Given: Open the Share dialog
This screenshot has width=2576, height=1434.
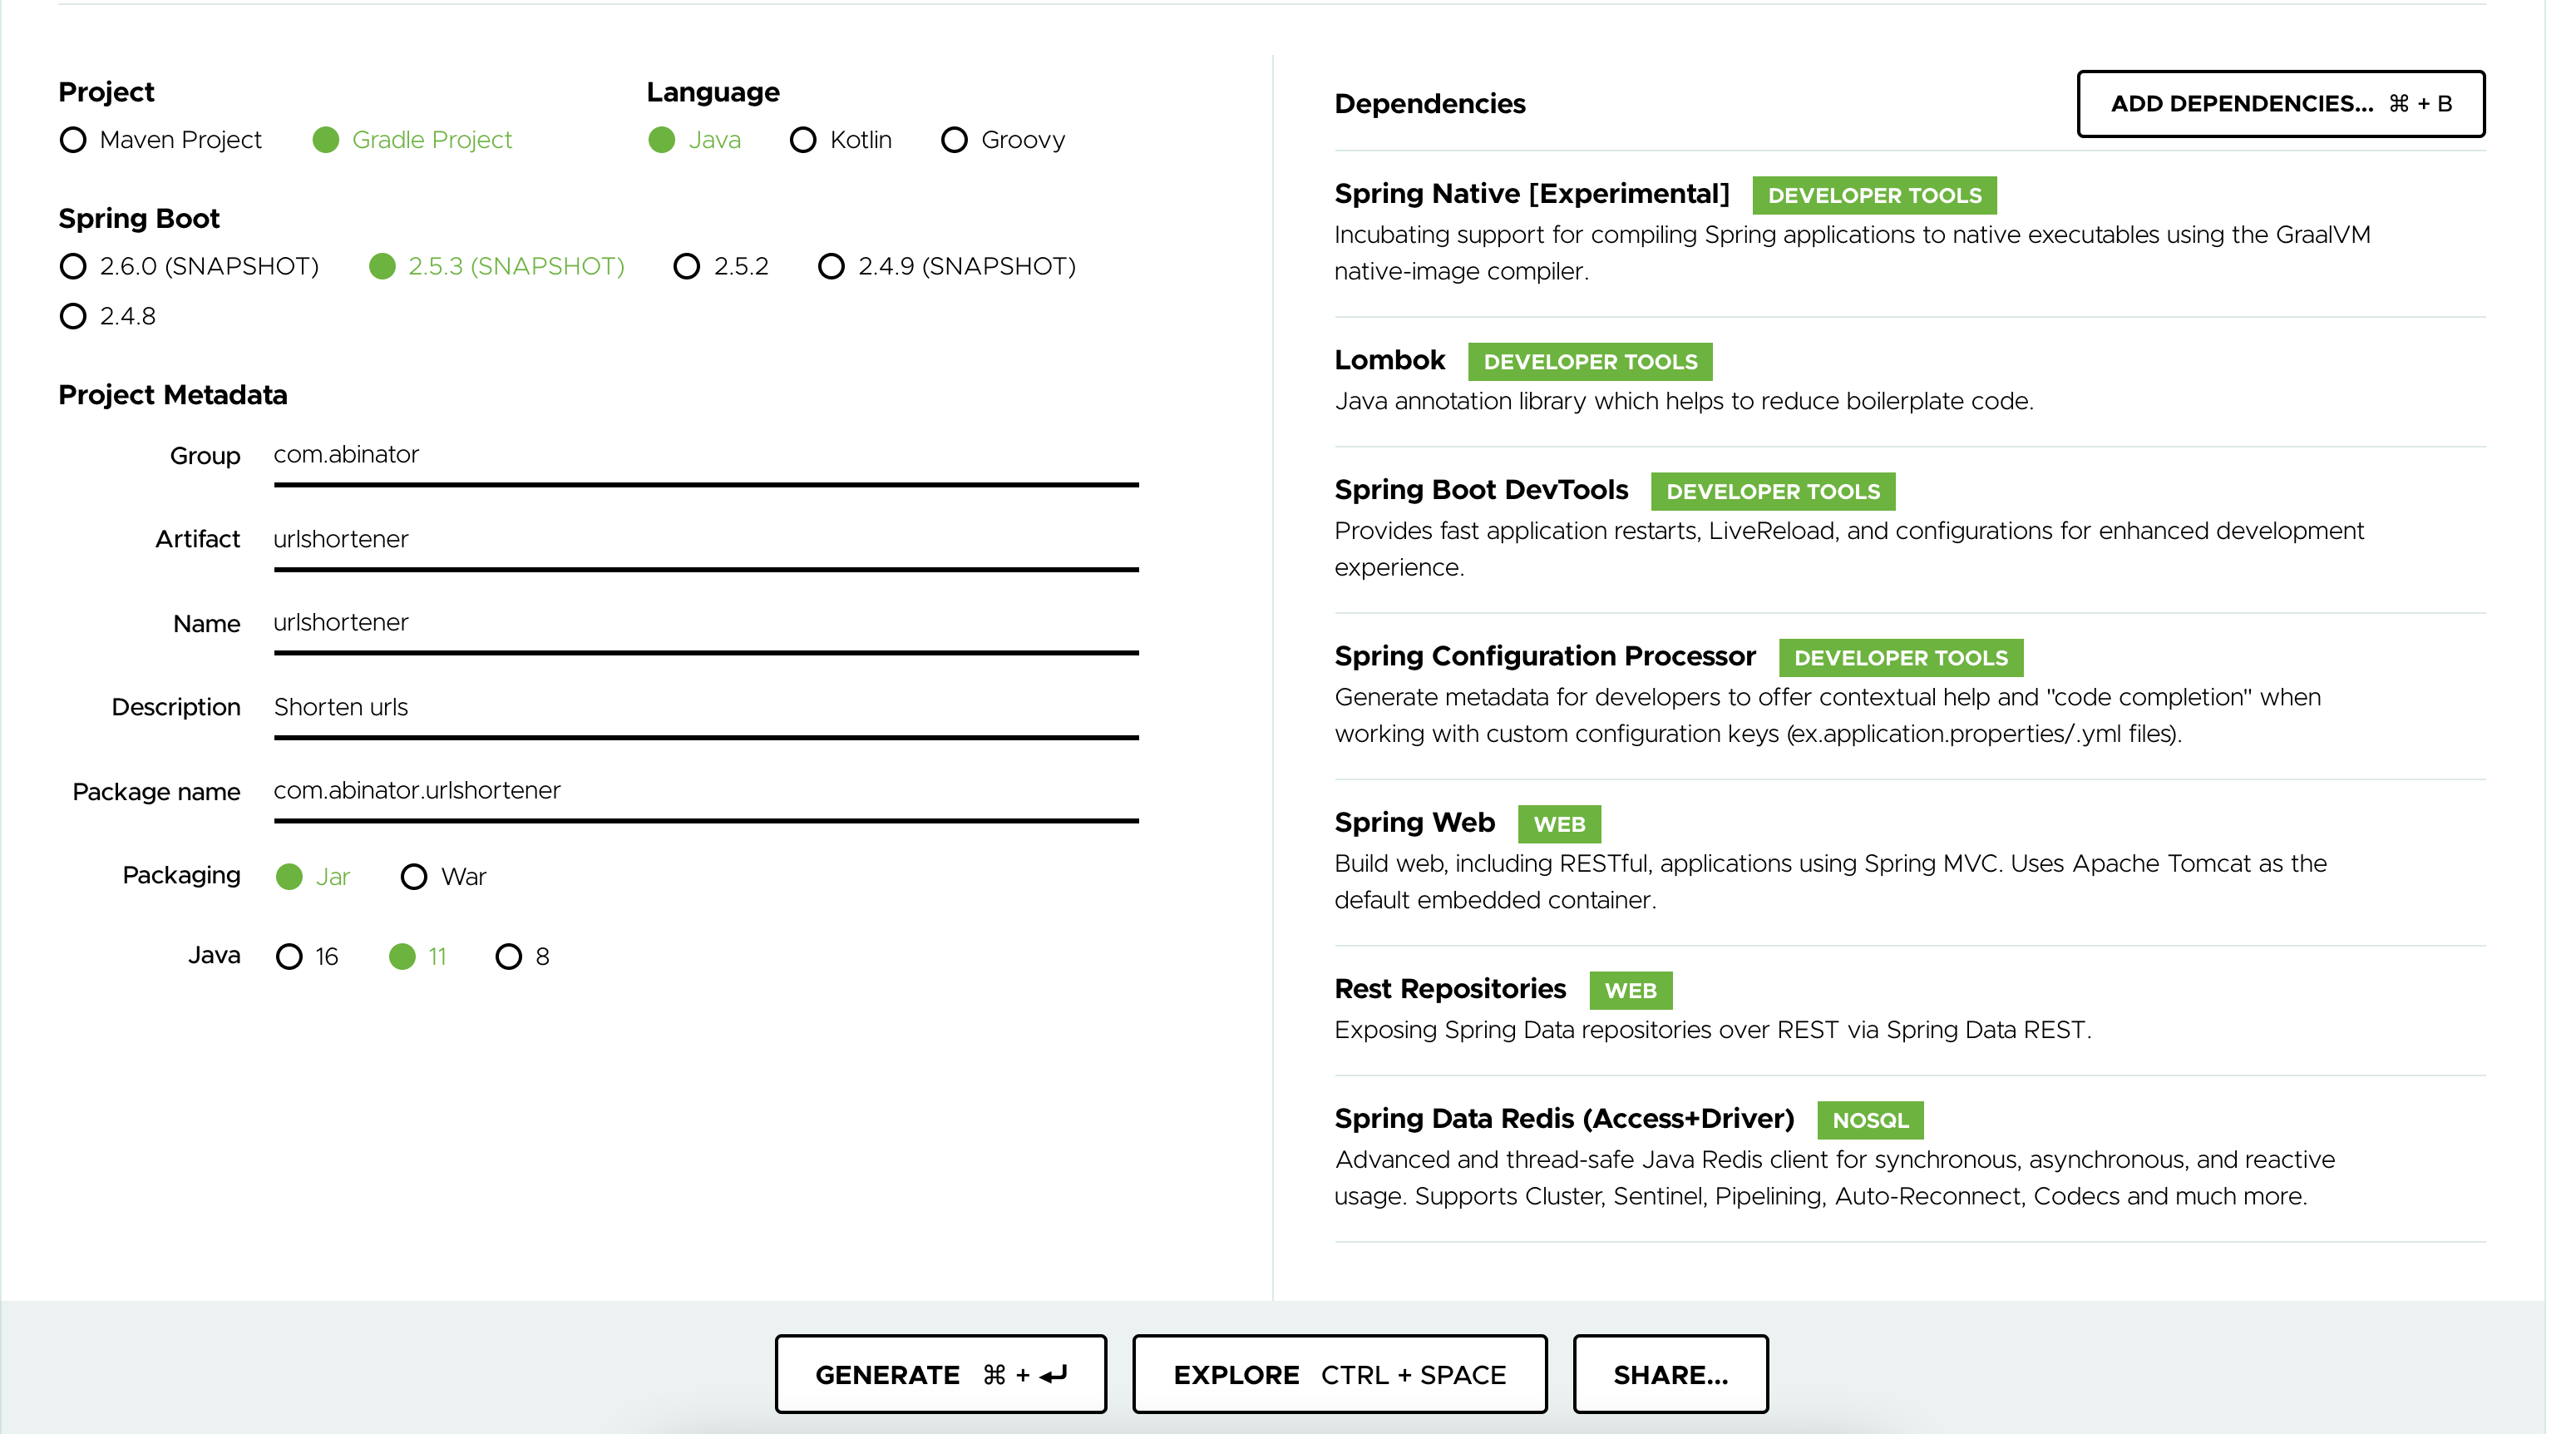Looking at the screenshot, I should click(x=1670, y=1375).
